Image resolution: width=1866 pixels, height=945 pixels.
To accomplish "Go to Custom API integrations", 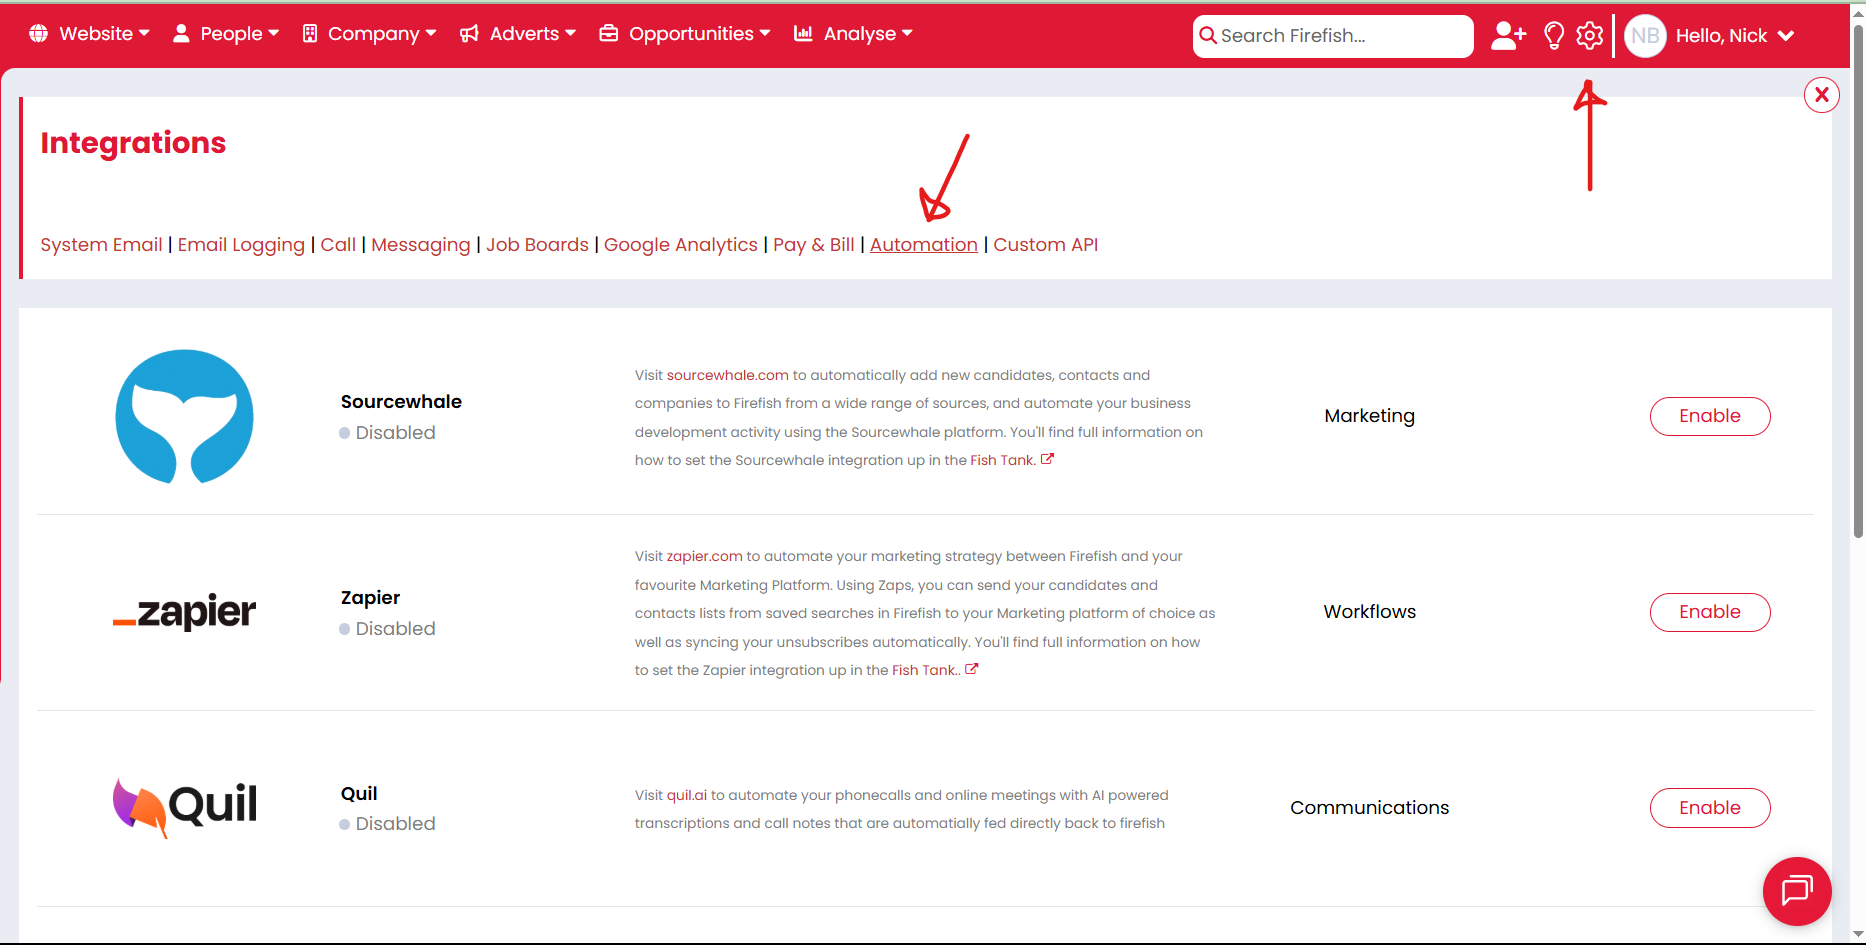I will click(1045, 245).
